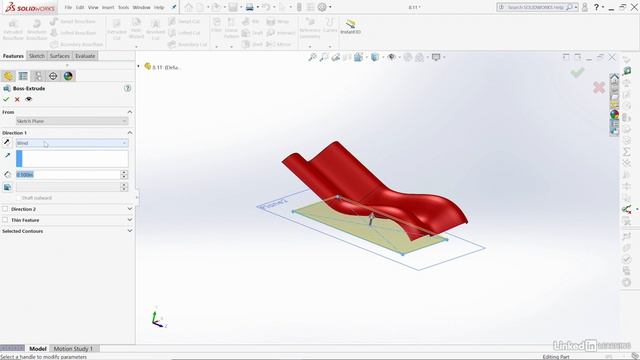Accept the Boss-Extrude with the green checkmark in the panel
640x360 pixels.
[x=6, y=99]
